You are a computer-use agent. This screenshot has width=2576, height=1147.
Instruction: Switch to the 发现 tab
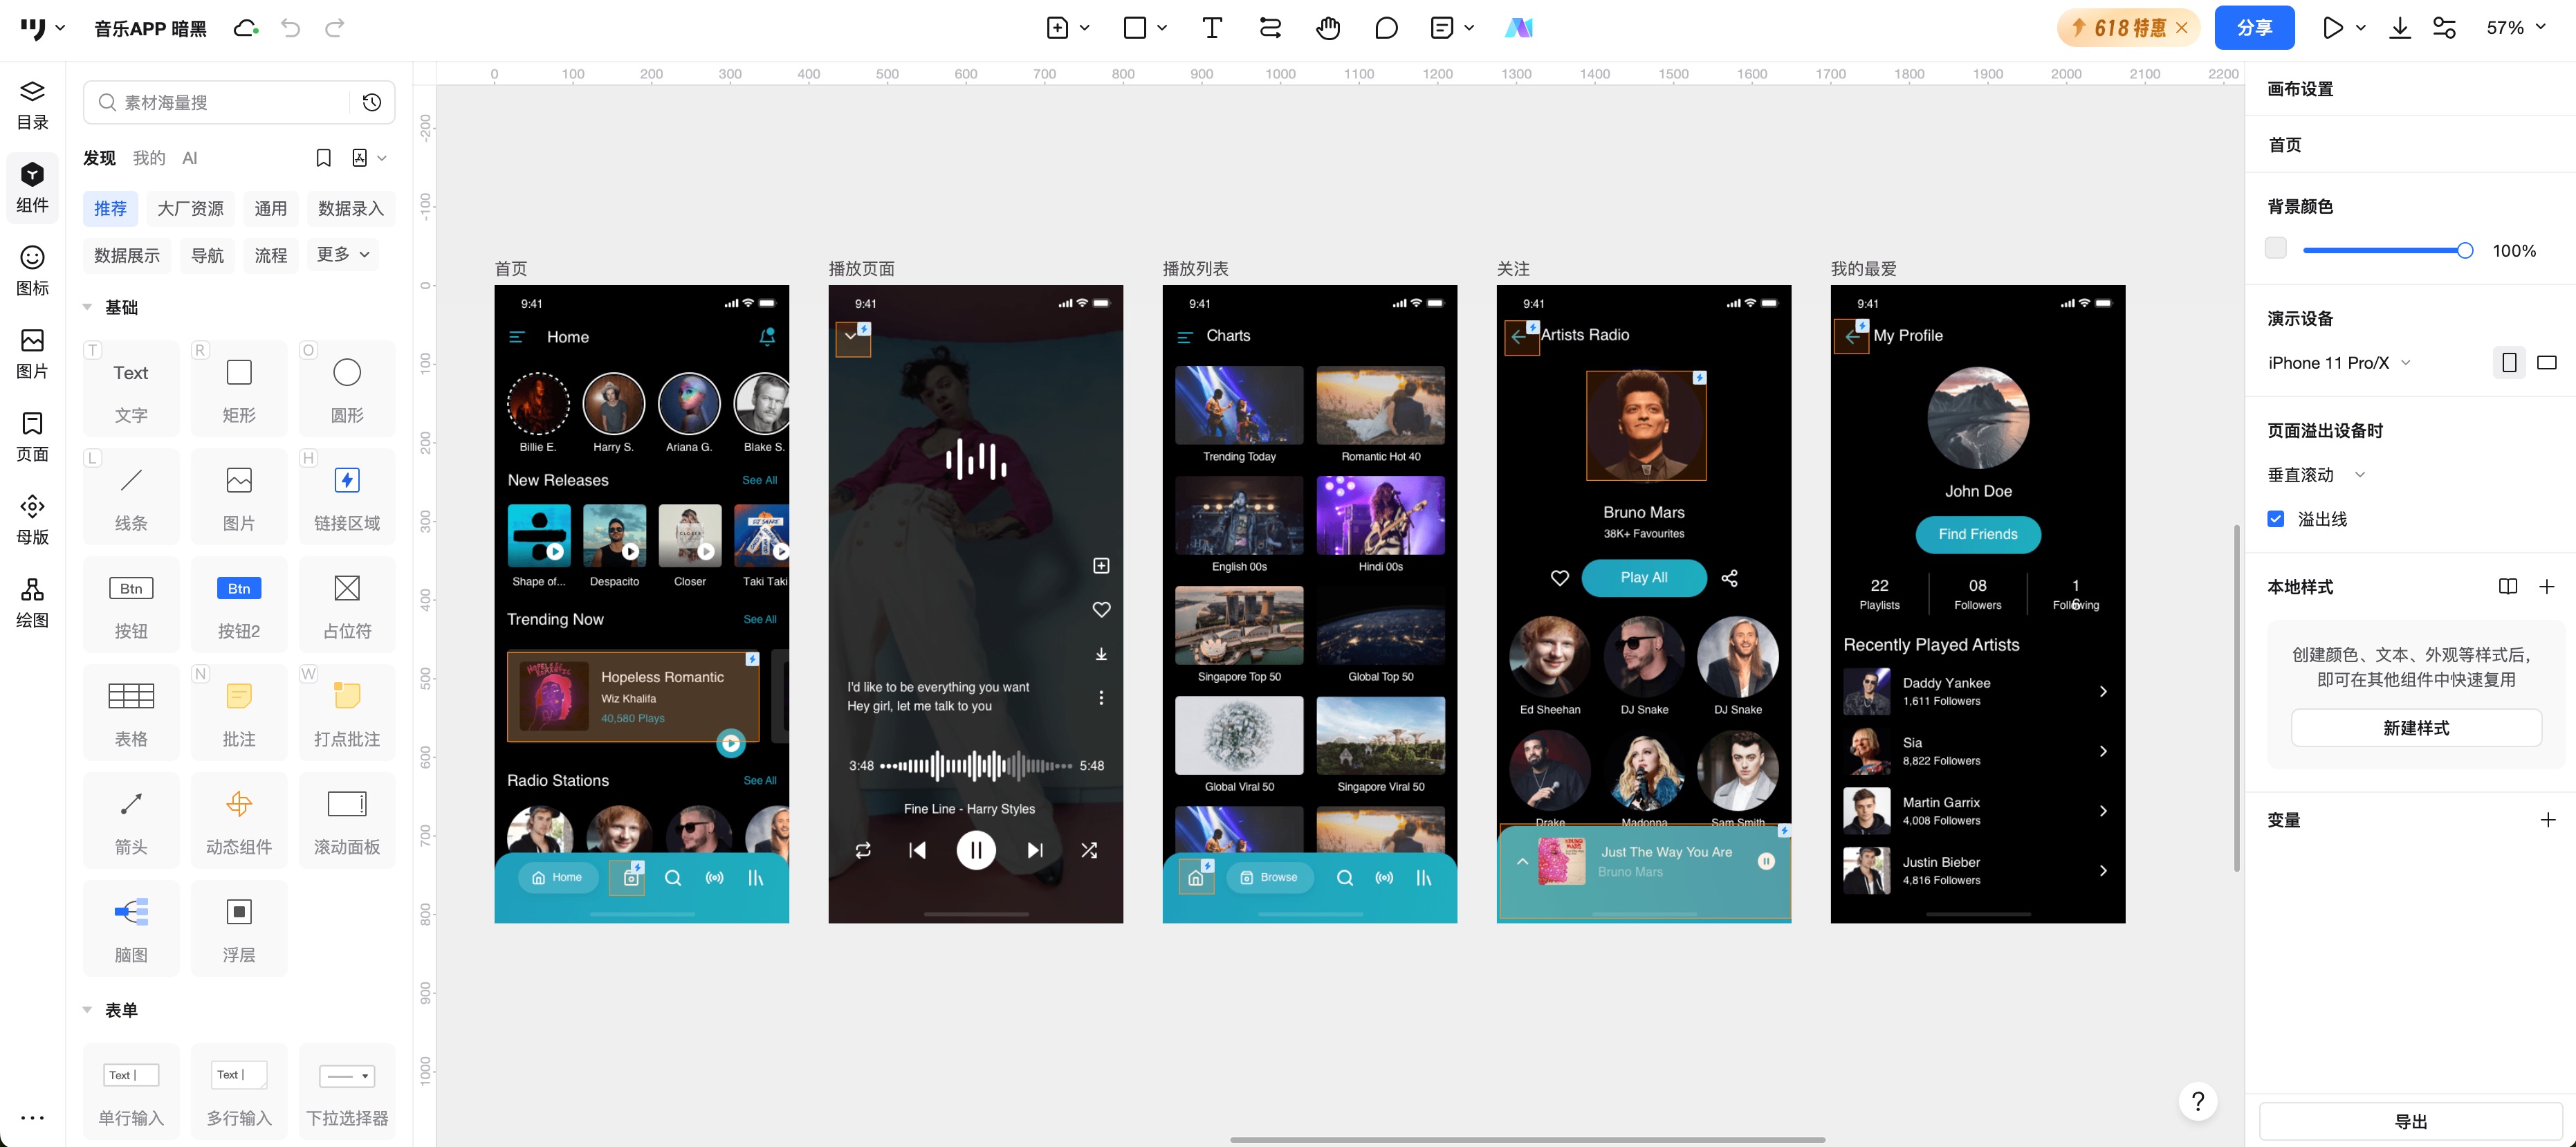point(99,158)
